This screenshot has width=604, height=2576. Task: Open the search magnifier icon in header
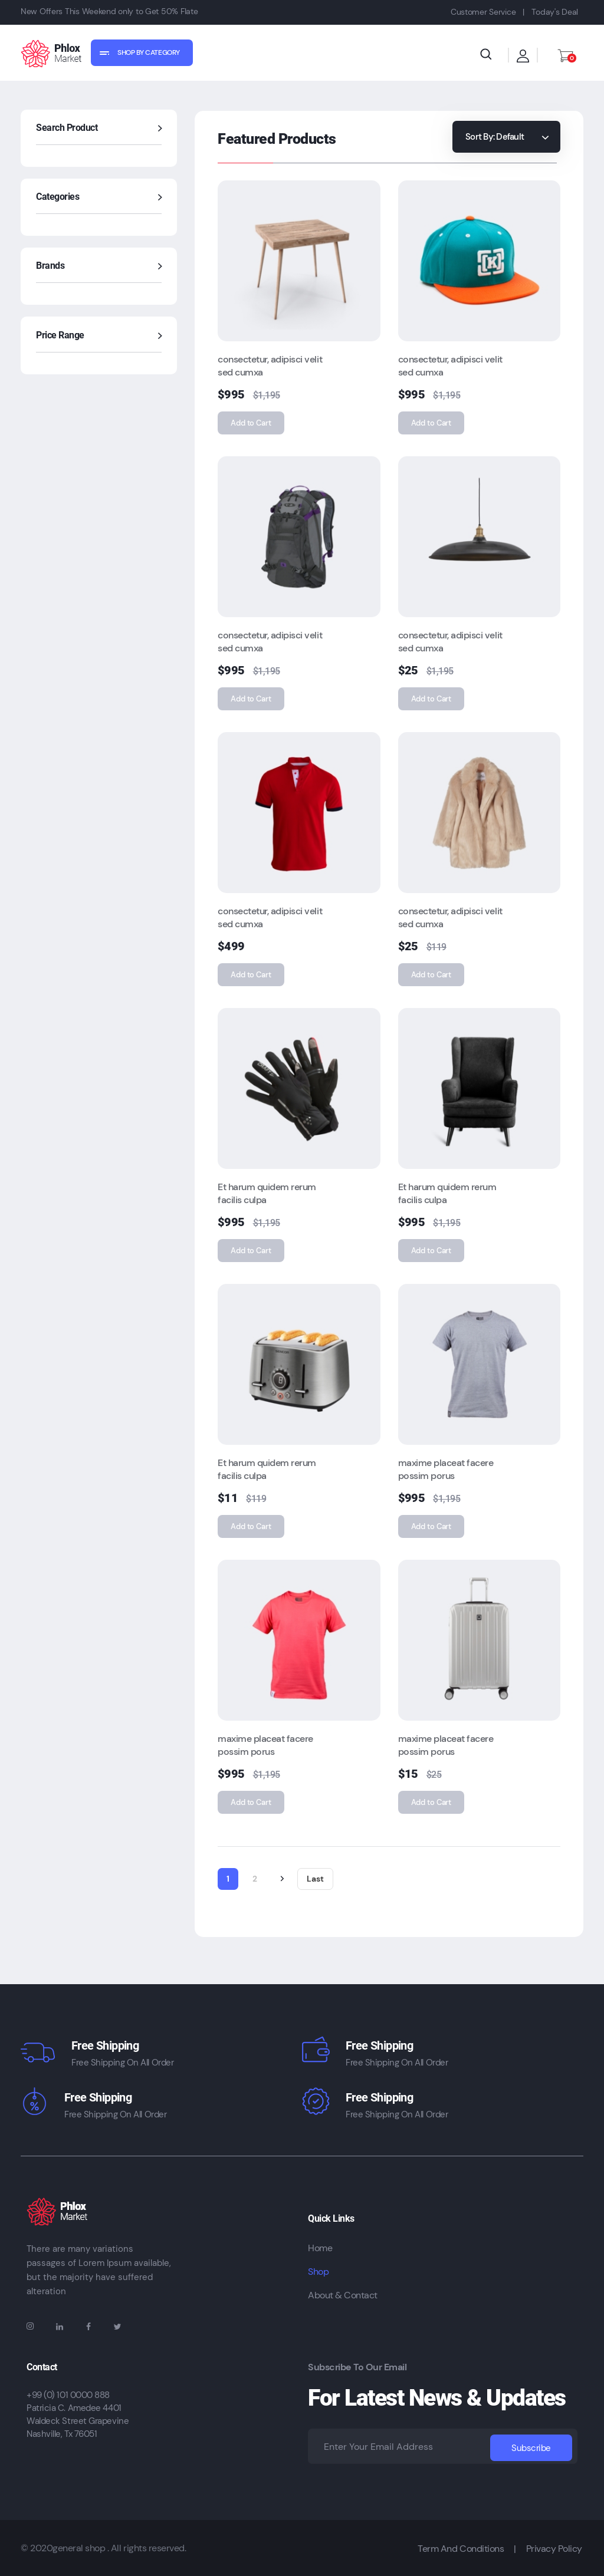tap(486, 55)
